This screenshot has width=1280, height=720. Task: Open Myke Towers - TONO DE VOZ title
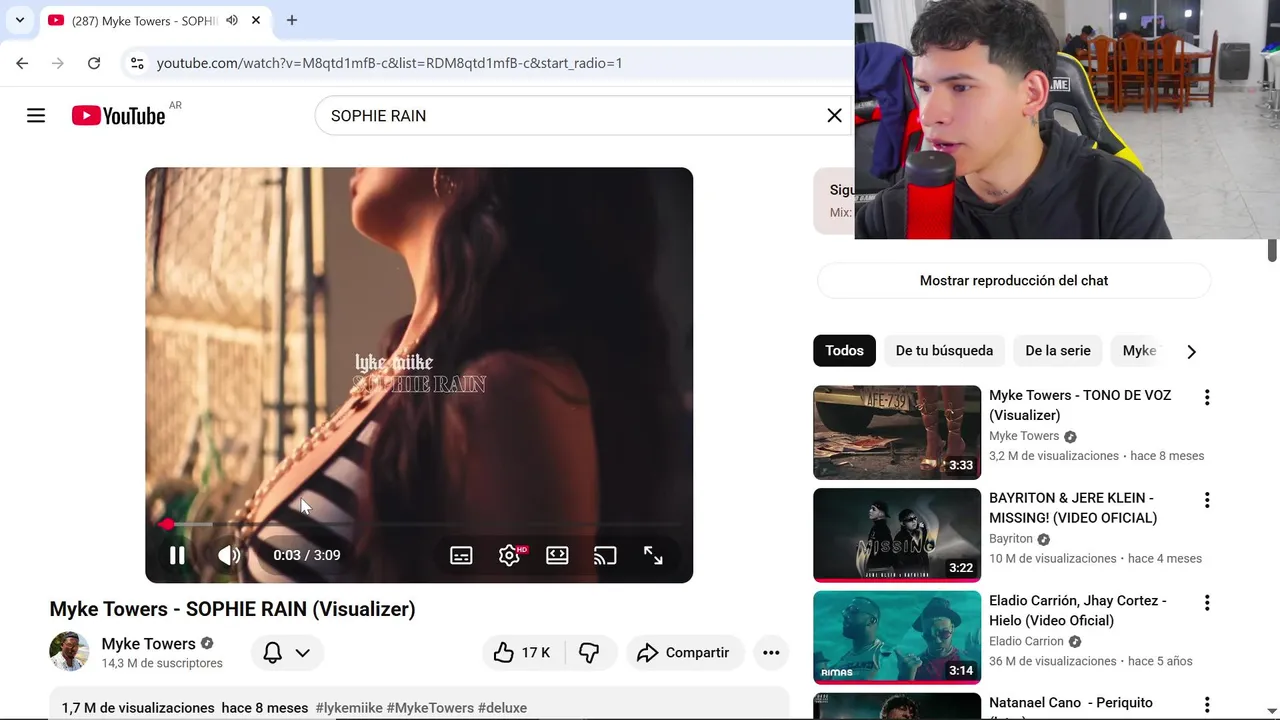[1080, 405]
